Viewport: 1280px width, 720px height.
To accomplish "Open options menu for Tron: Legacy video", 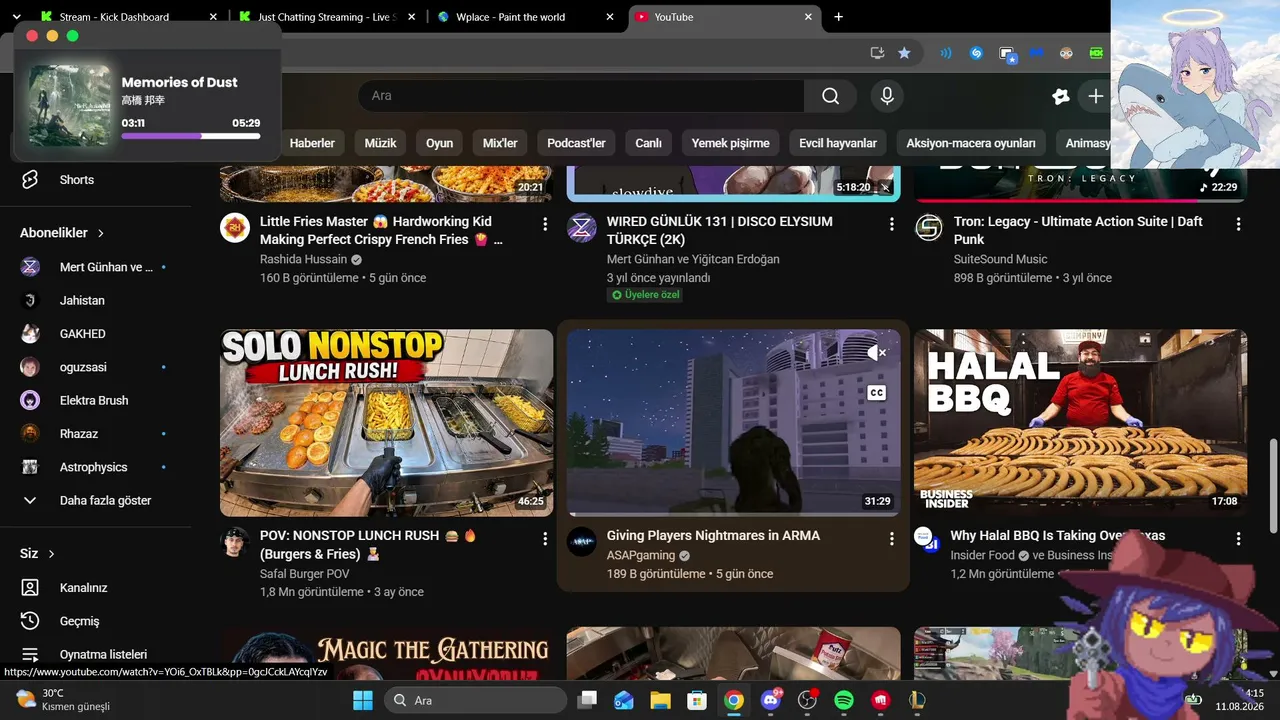I will tap(1239, 224).
